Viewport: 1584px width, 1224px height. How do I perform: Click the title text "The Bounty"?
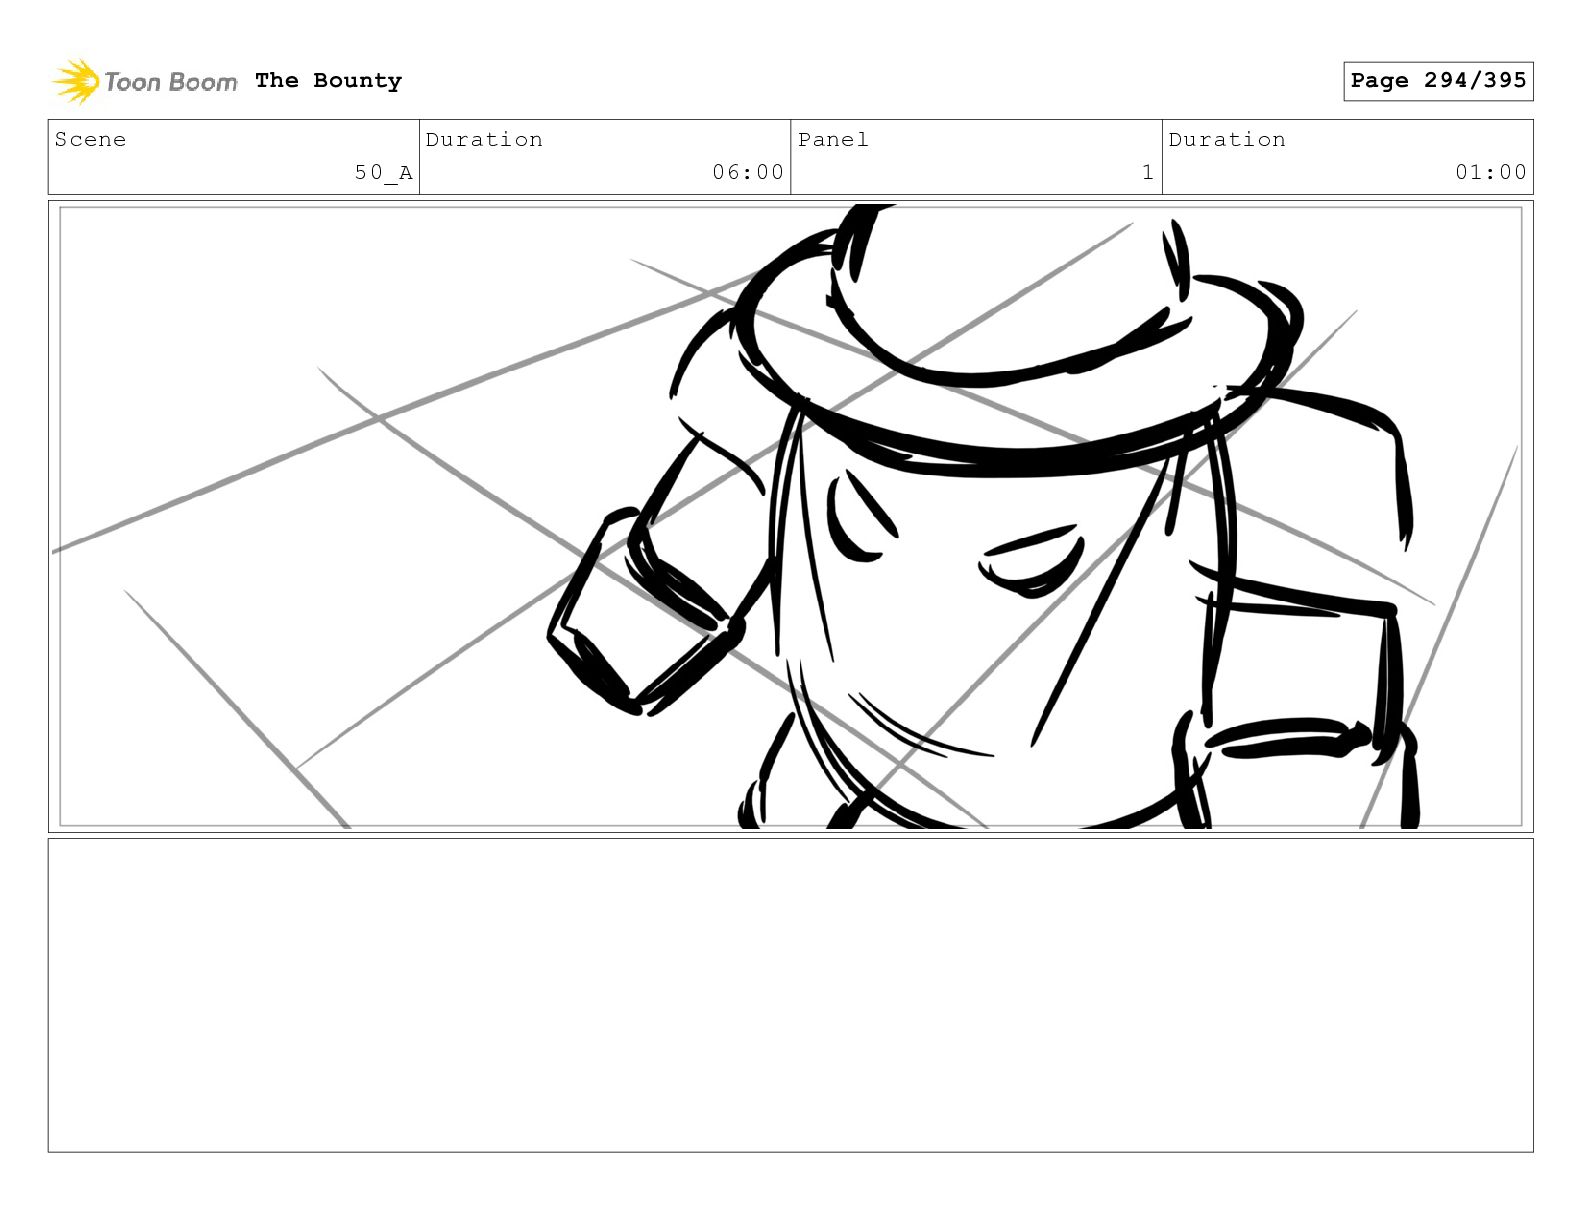[x=328, y=81]
